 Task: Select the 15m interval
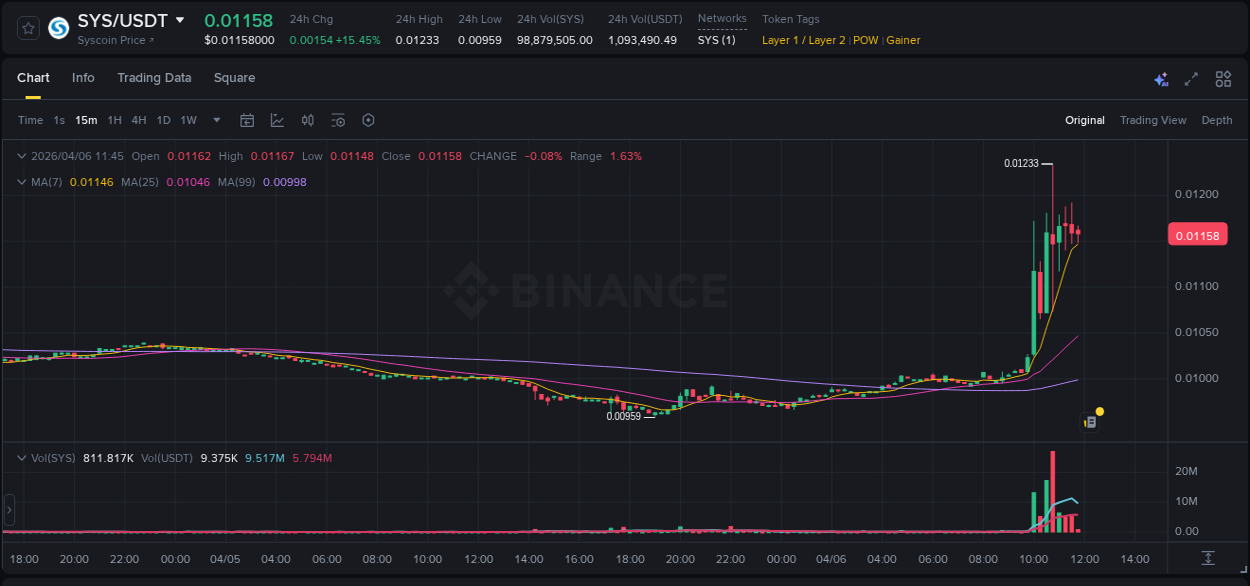click(x=86, y=120)
